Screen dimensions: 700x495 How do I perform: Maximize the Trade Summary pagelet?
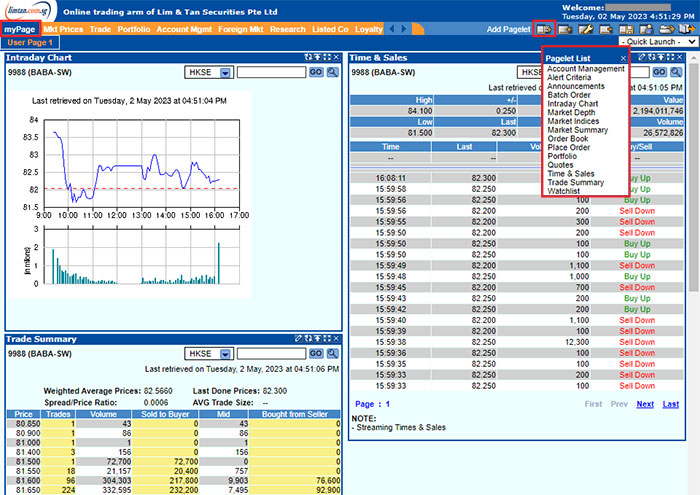coord(327,339)
